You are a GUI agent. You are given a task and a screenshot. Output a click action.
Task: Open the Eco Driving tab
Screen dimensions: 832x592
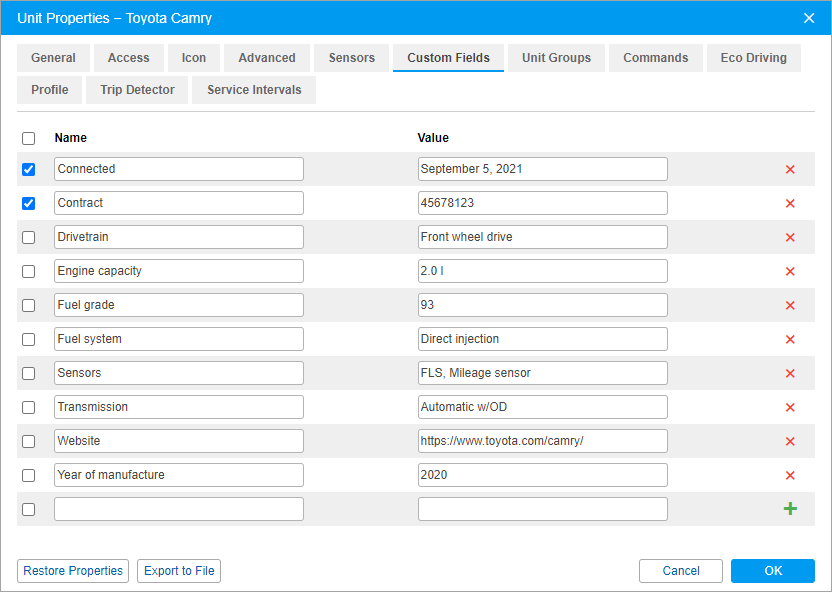point(753,58)
